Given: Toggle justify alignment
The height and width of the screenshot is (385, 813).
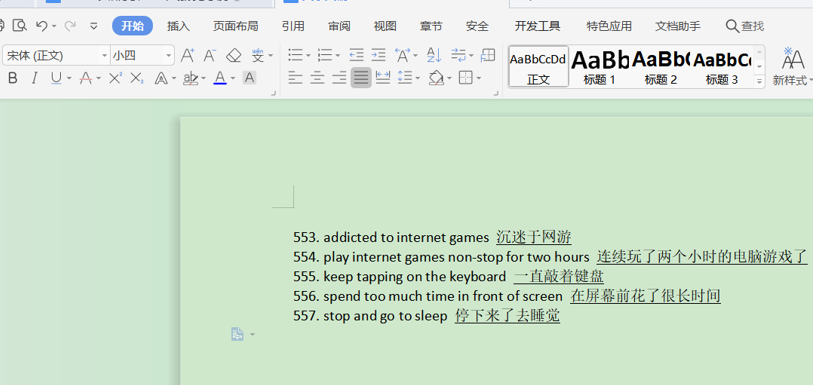Looking at the screenshot, I should click(x=361, y=78).
